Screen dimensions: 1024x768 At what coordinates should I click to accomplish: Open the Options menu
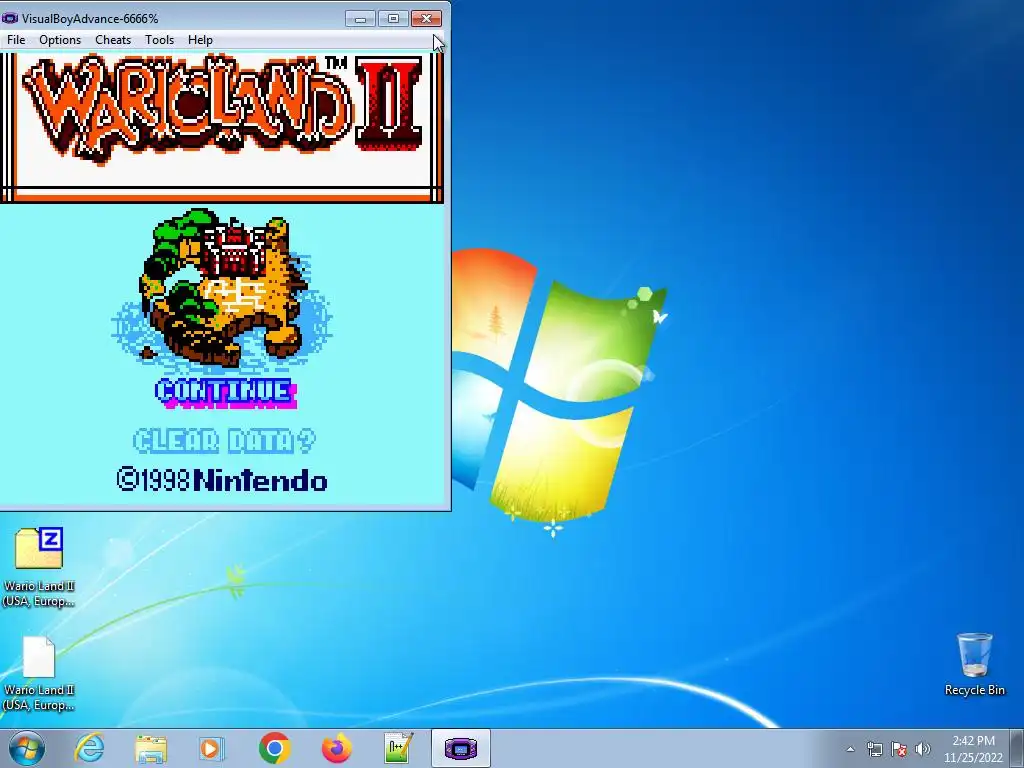(60, 40)
